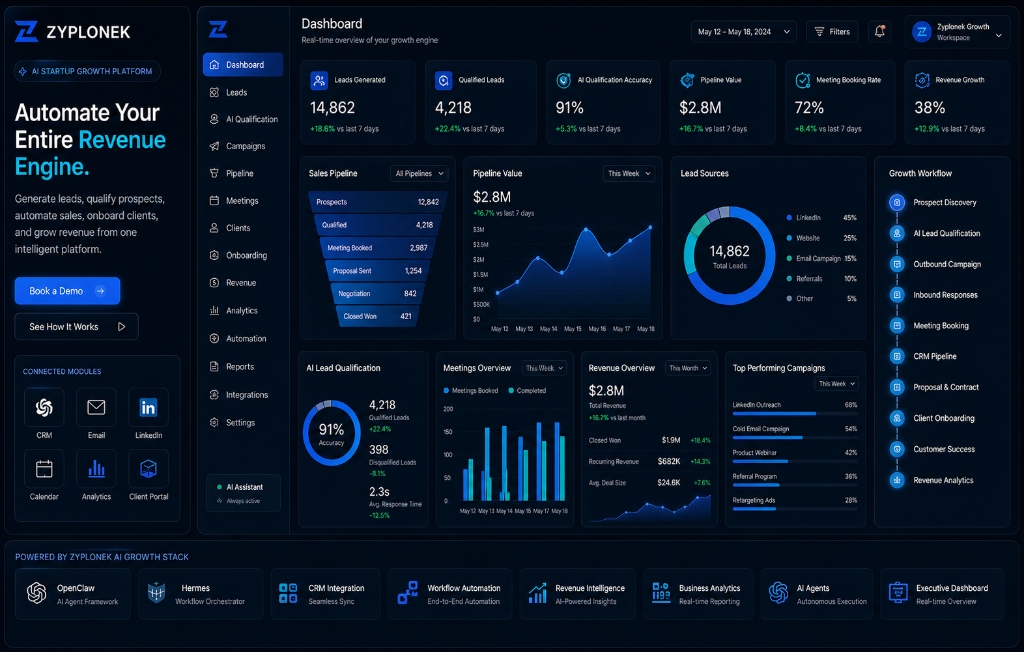Open the Client Portal module icon

click(x=148, y=468)
